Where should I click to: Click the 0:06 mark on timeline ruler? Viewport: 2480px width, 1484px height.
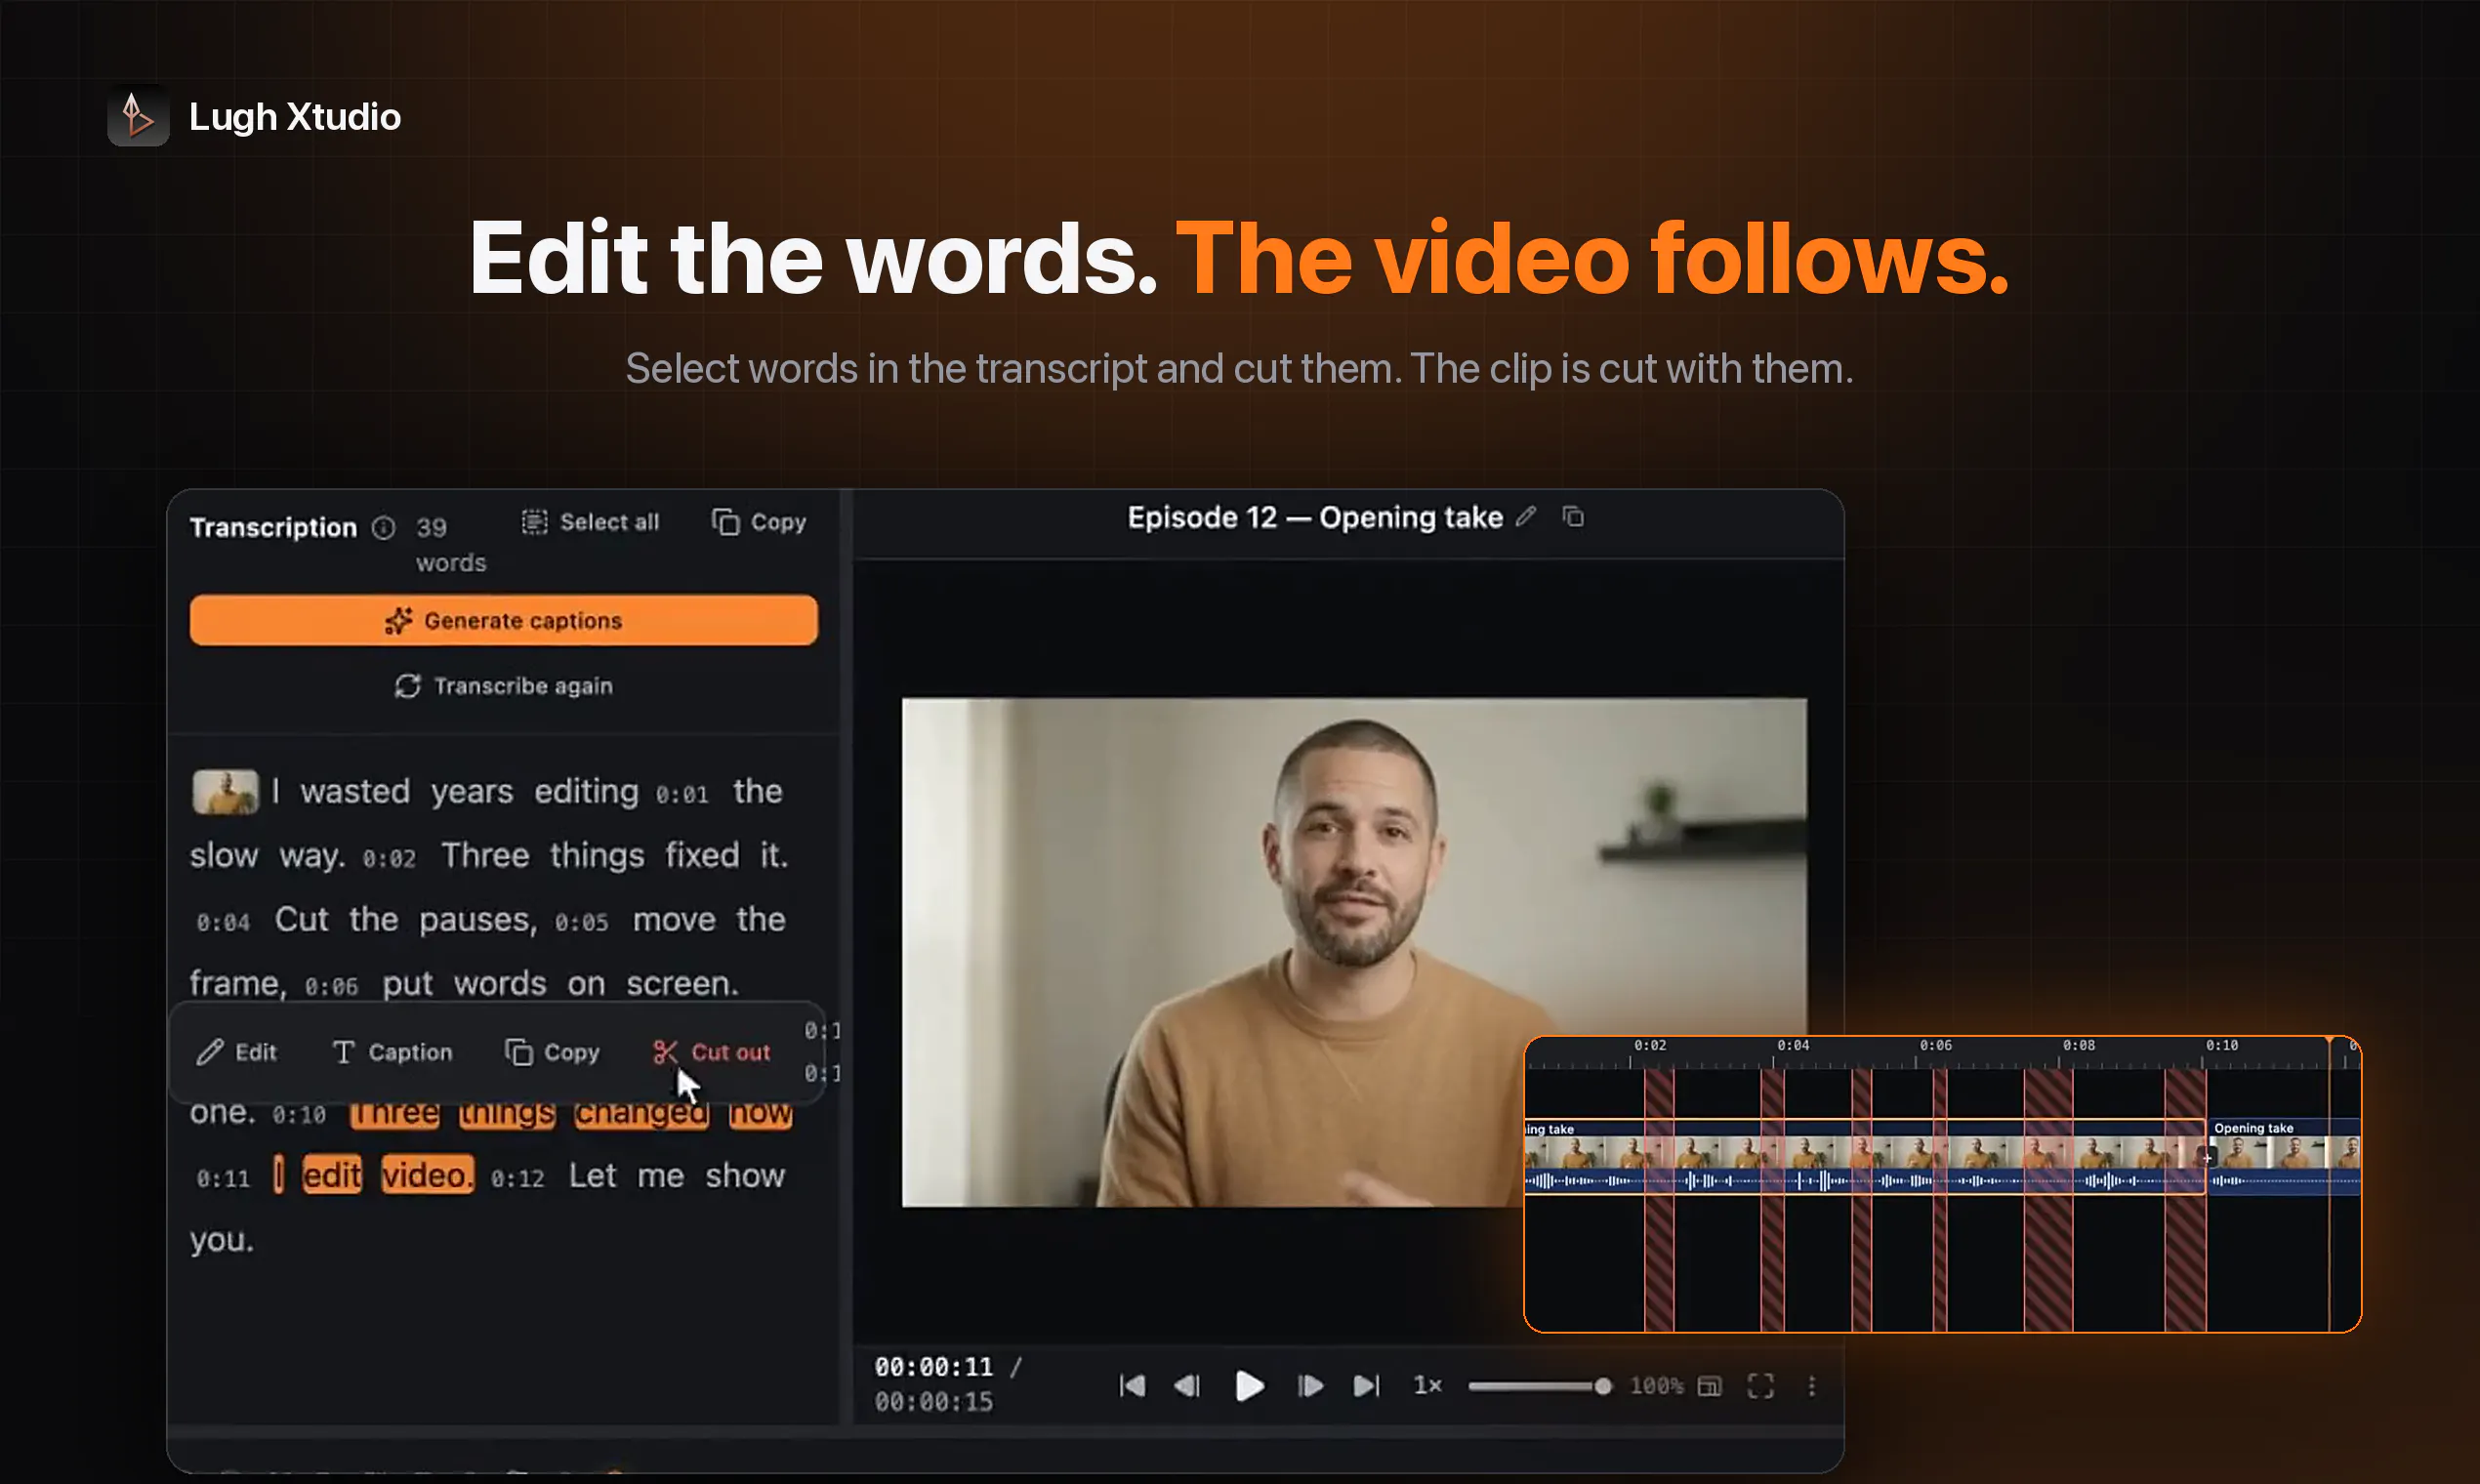[1936, 1046]
